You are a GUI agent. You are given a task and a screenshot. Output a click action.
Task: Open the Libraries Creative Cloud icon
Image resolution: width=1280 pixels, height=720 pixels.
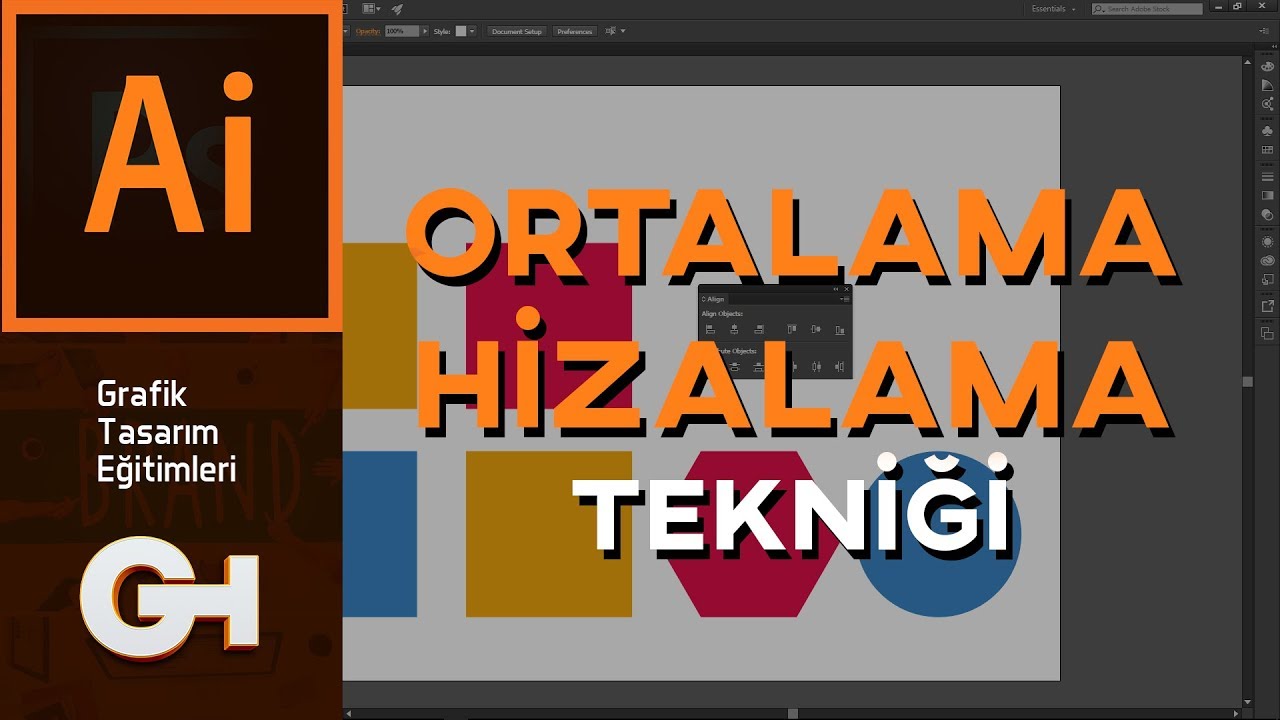pos(1267,260)
